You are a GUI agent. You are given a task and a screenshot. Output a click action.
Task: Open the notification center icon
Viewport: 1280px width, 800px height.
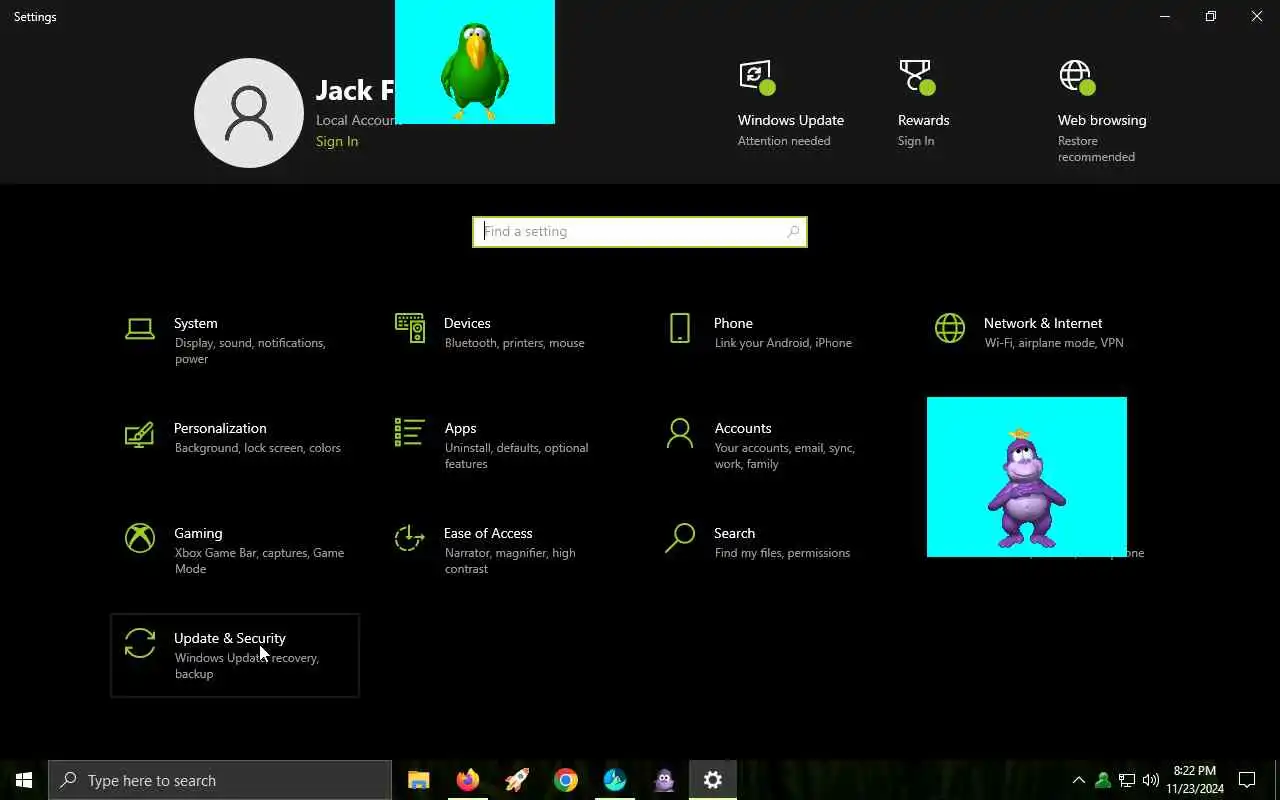click(1247, 780)
